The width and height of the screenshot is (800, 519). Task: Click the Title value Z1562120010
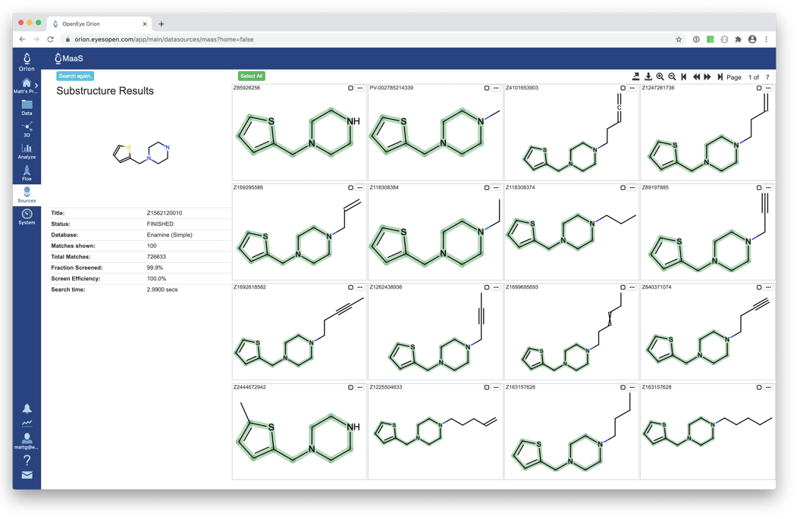point(164,213)
